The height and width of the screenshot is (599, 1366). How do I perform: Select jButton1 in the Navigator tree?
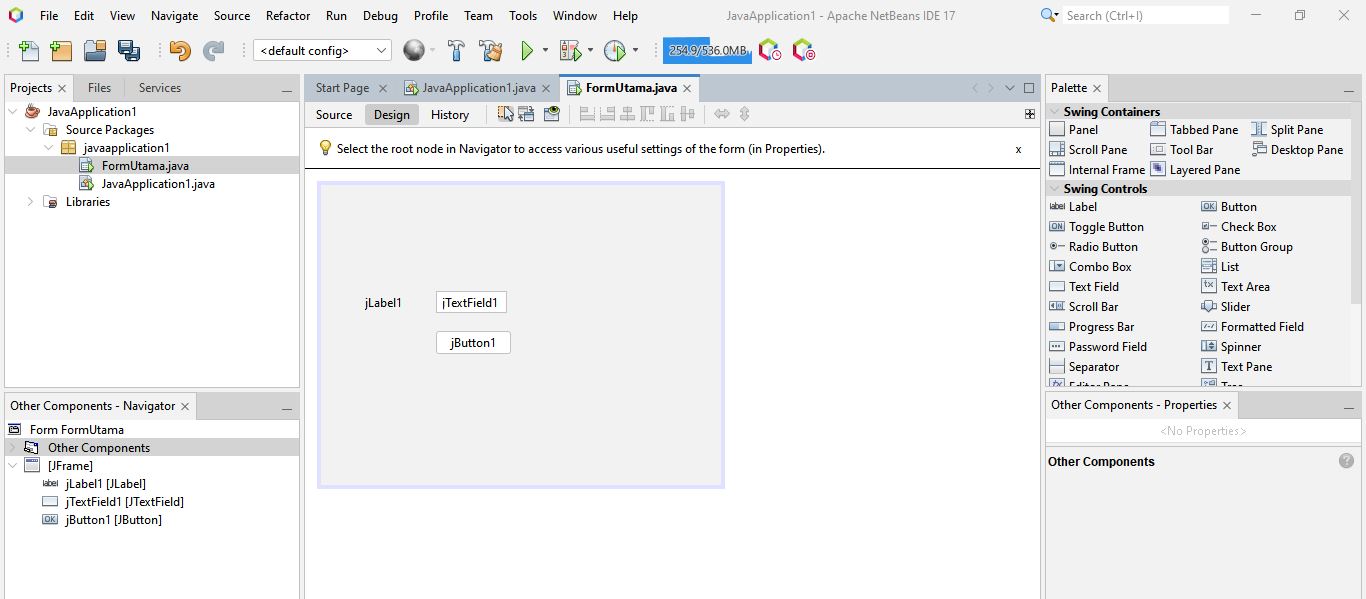coord(113,520)
